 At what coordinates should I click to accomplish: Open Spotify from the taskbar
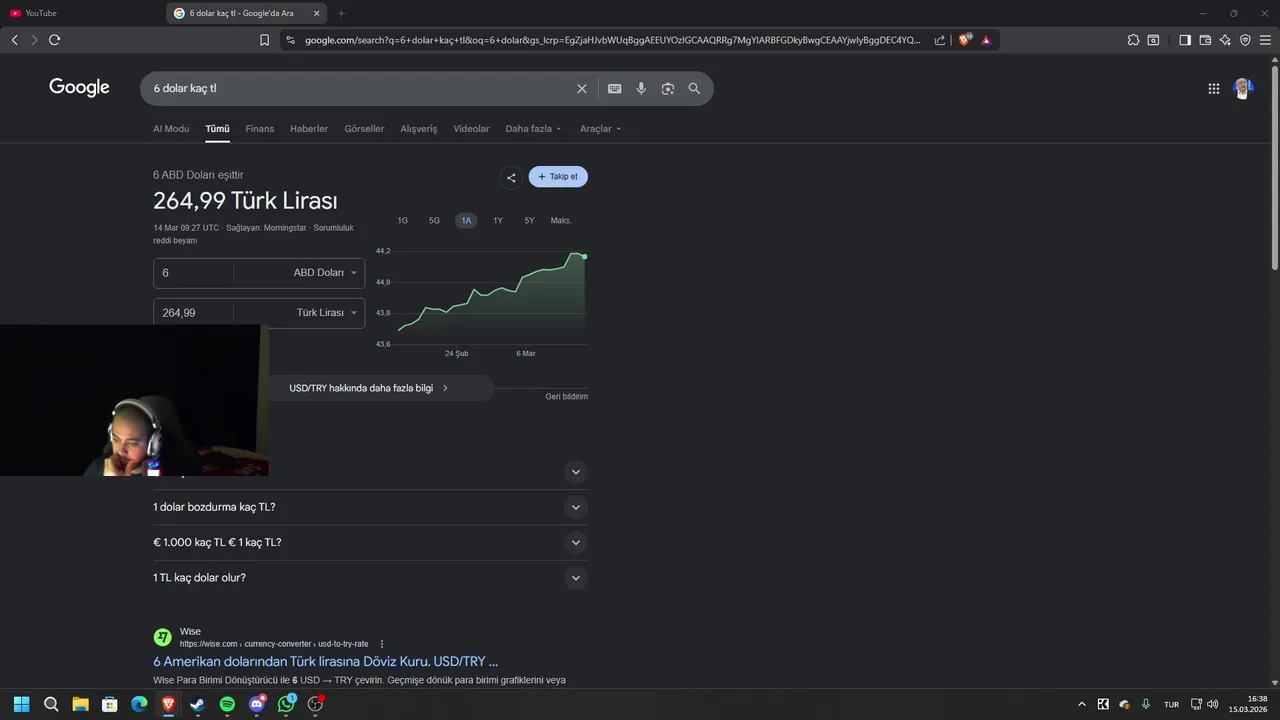(x=227, y=704)
